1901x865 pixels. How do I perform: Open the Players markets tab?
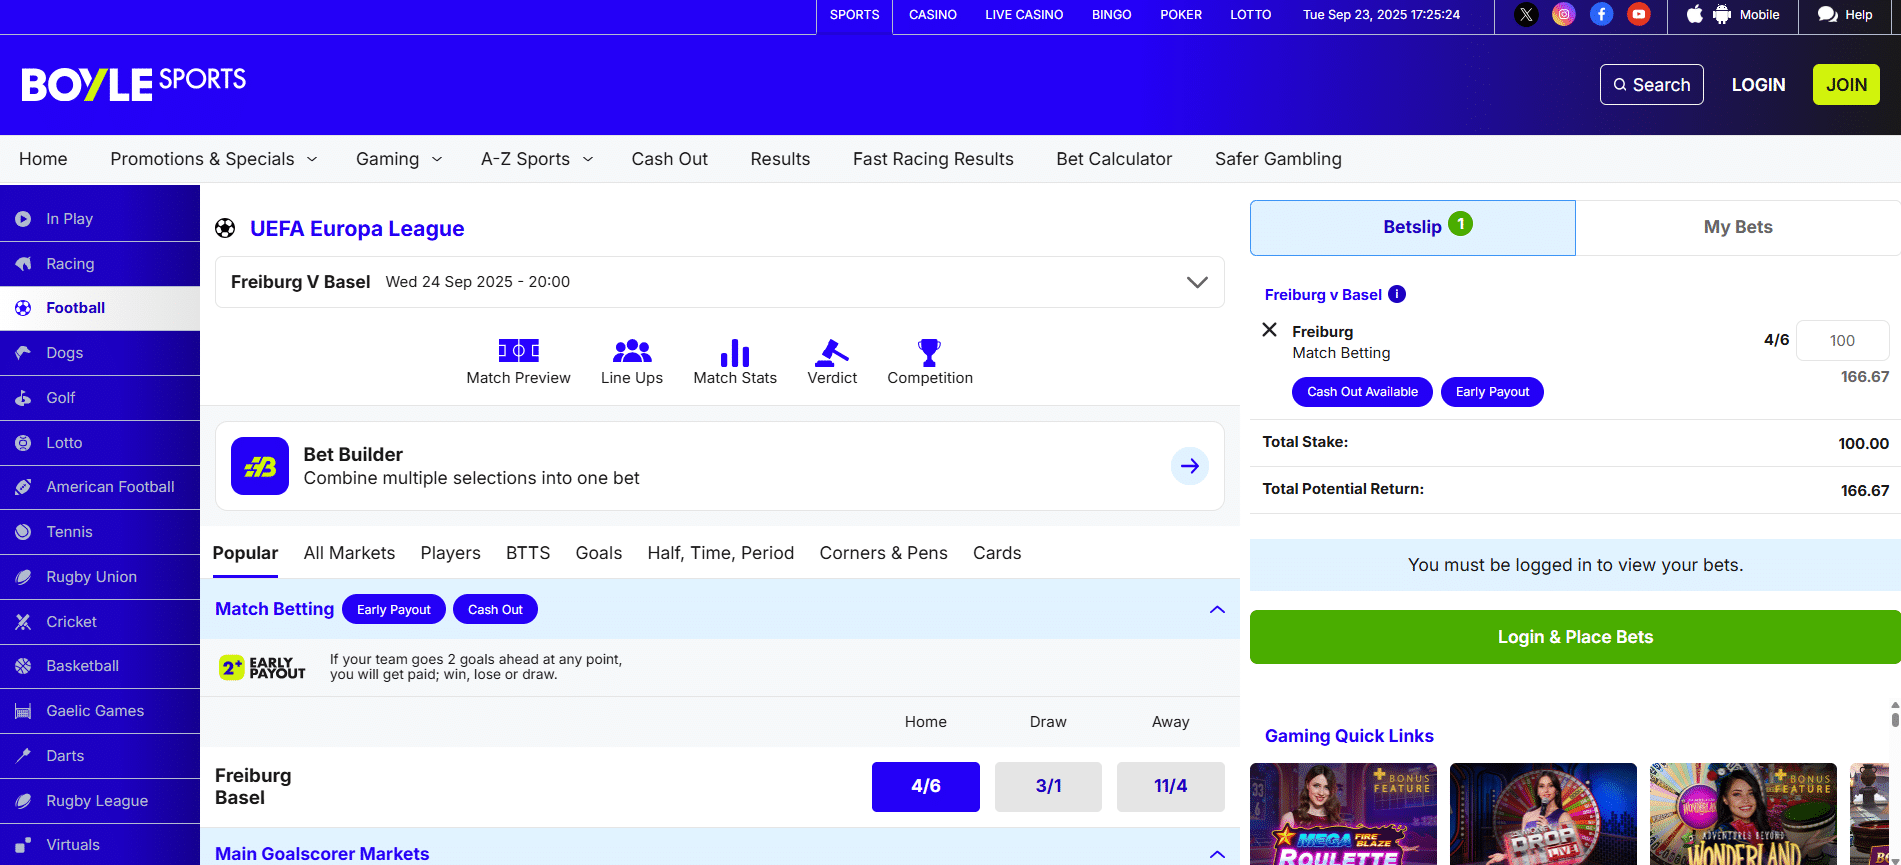450,553
